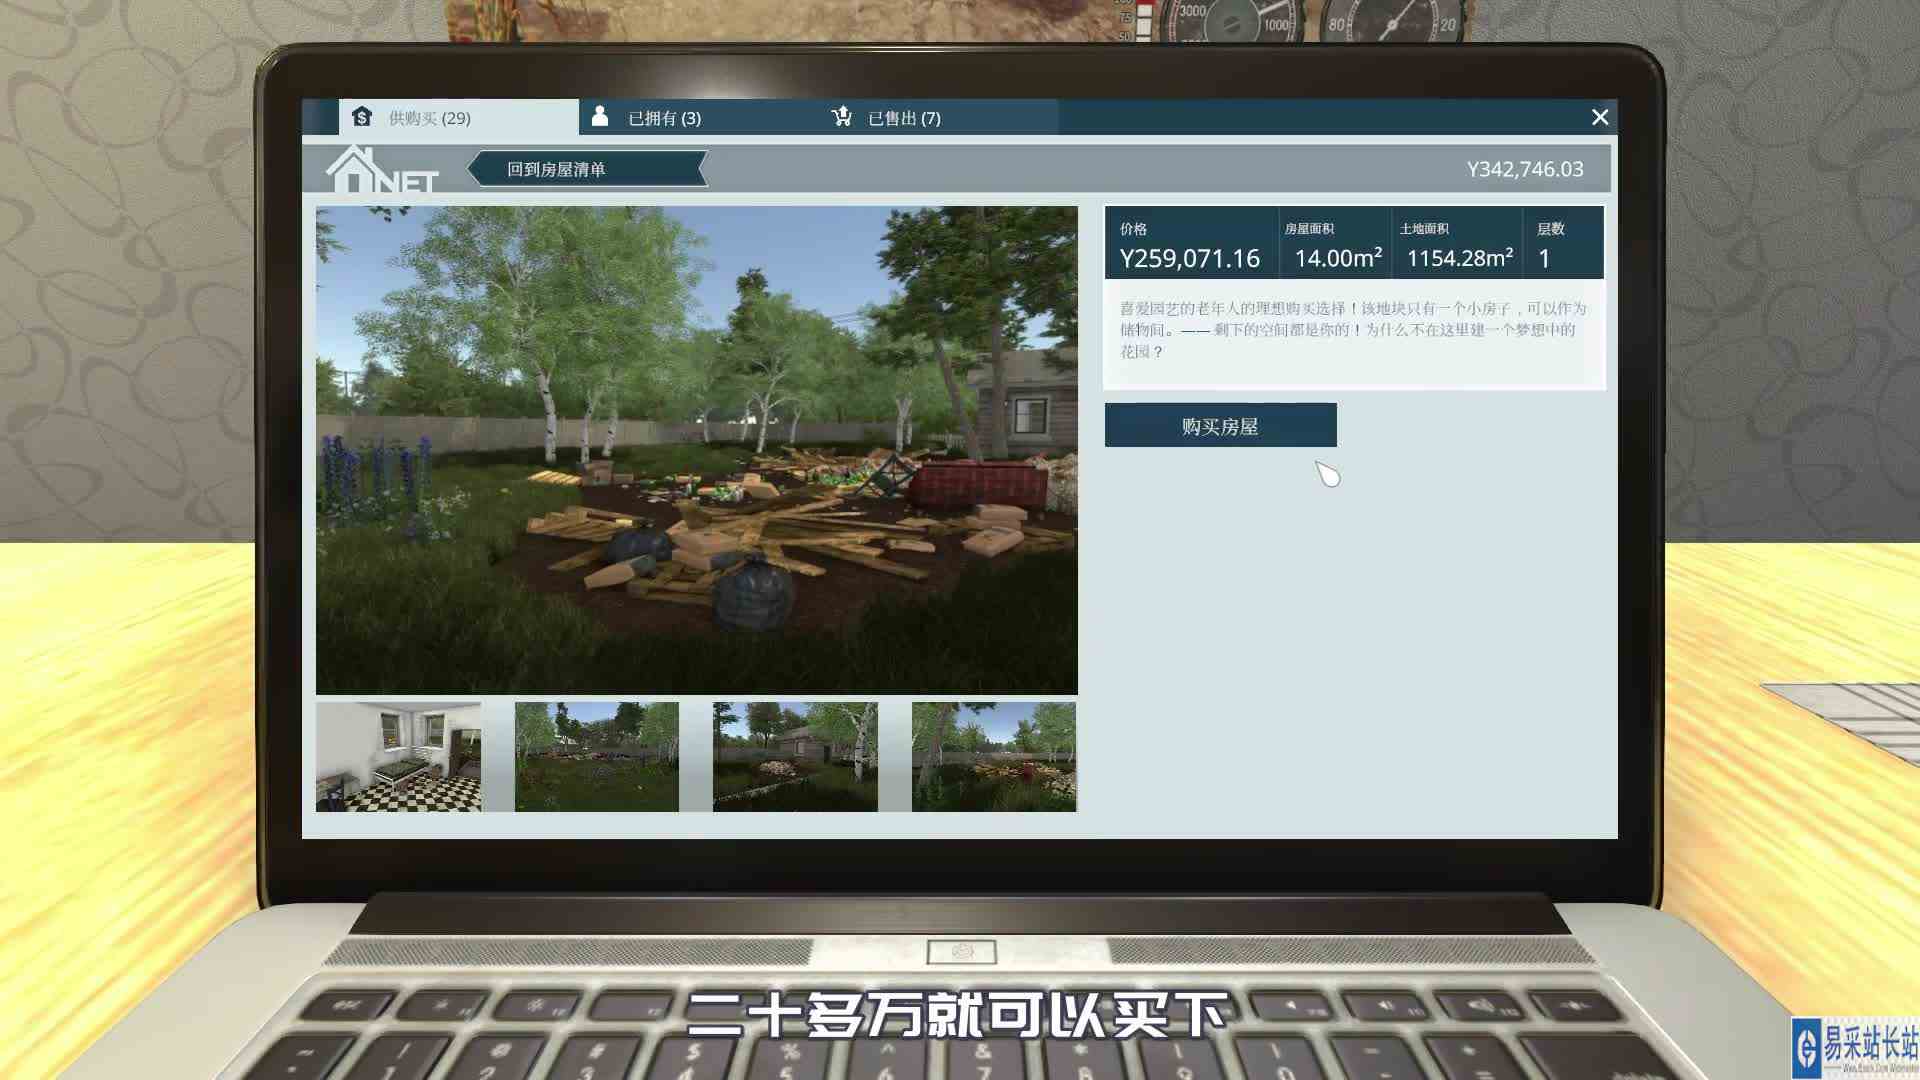This screenshot has width=1920, height=1080.
Task: Switch to the 已拥有 (3) tab
Action: click(x=698, y=117)
